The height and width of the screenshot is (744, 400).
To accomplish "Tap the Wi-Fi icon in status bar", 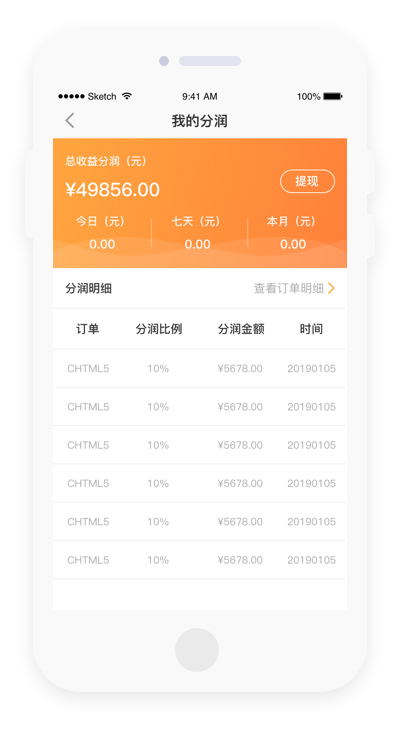I will pyautogui.click(x=127, y=96).
